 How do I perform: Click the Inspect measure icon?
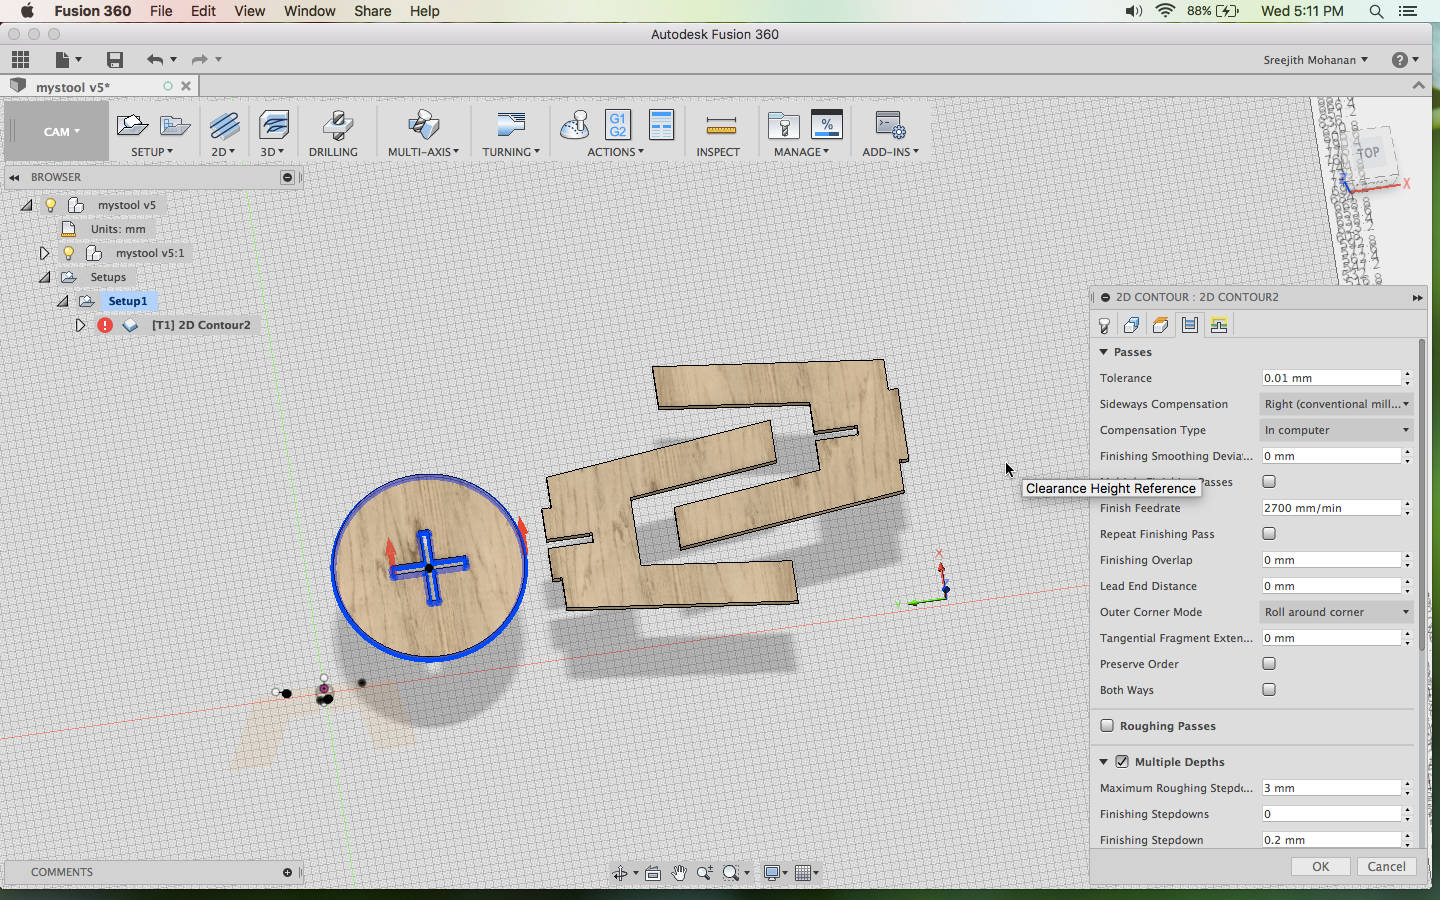(x=720, y=126)
